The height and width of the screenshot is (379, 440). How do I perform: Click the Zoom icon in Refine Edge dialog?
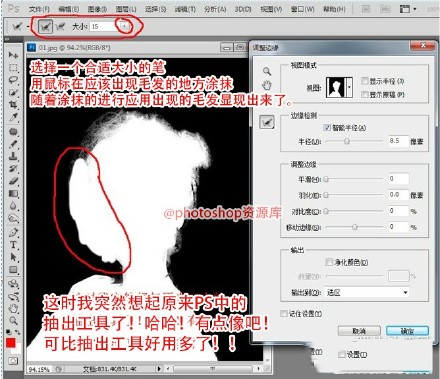(x=267, y=71)
